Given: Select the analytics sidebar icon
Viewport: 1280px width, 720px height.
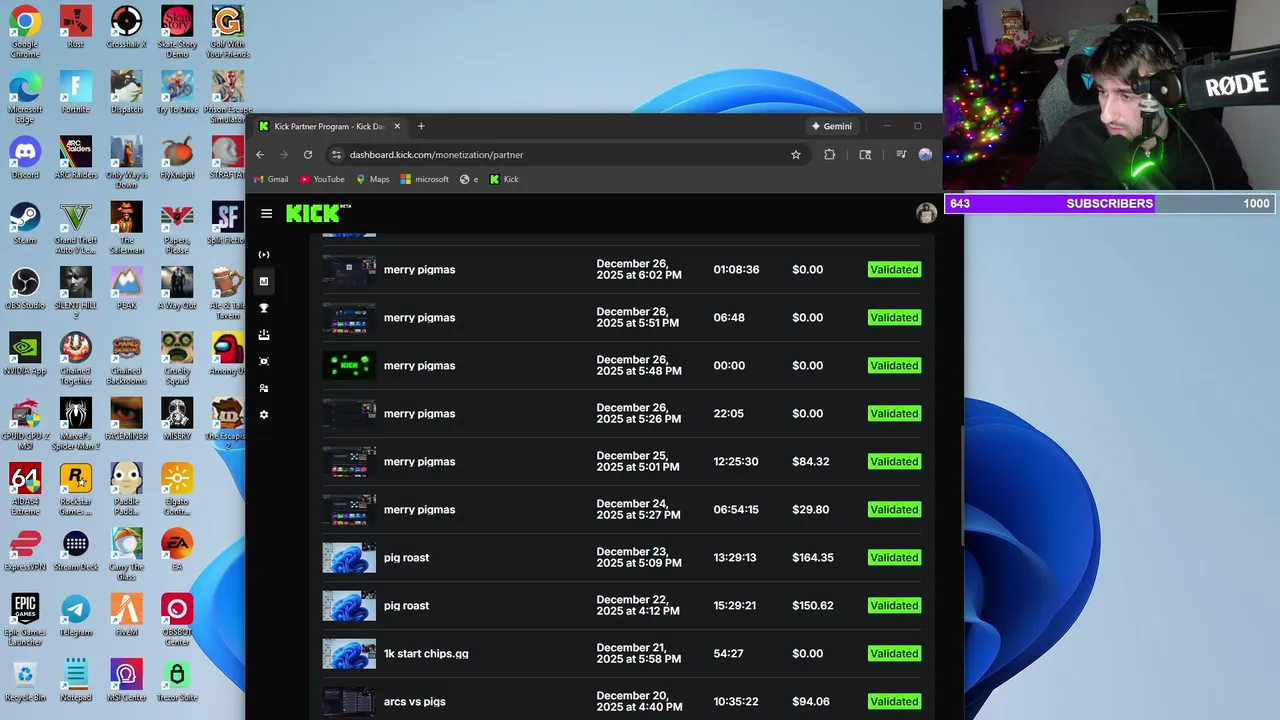Looking at the screenshot, I should click(x=264, y=281).
